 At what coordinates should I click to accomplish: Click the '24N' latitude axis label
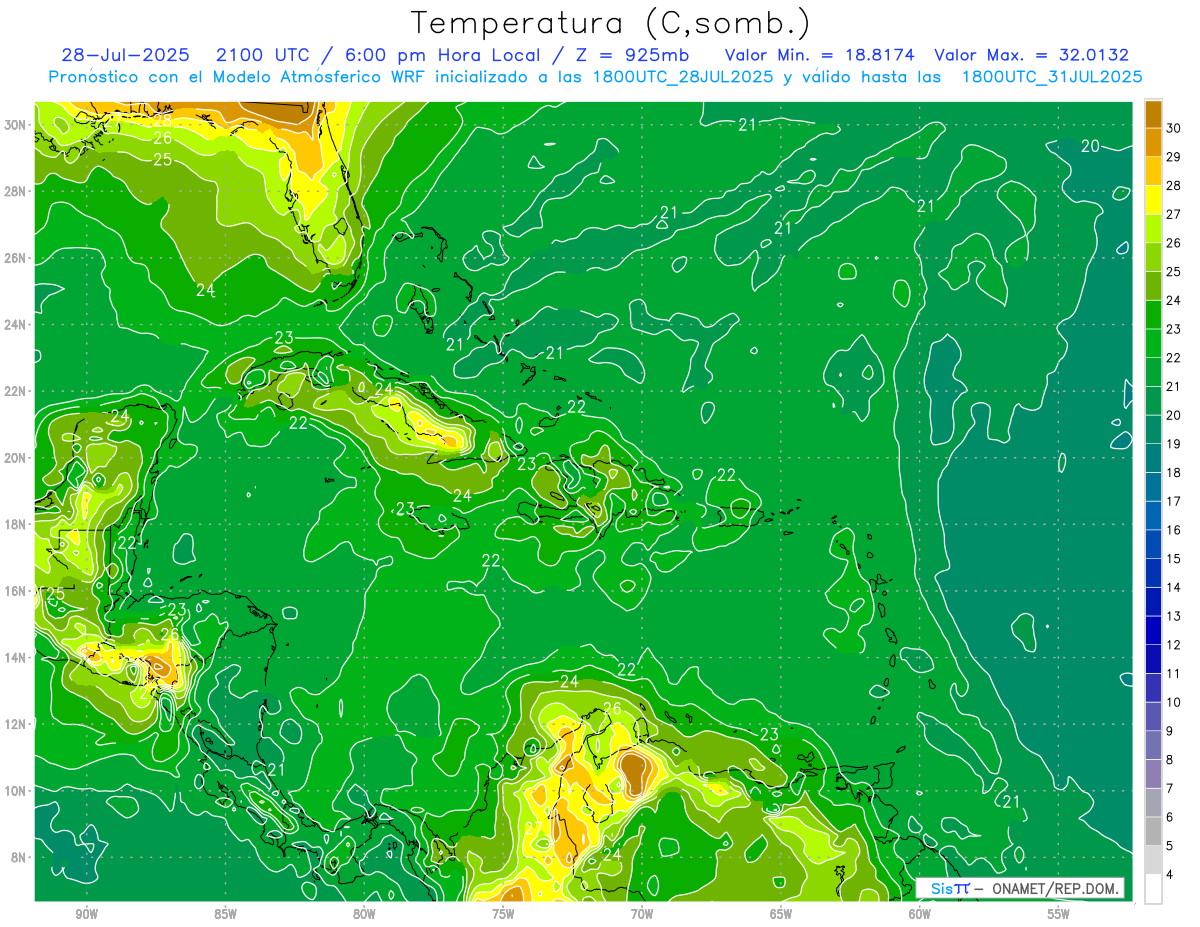(16, 325)
